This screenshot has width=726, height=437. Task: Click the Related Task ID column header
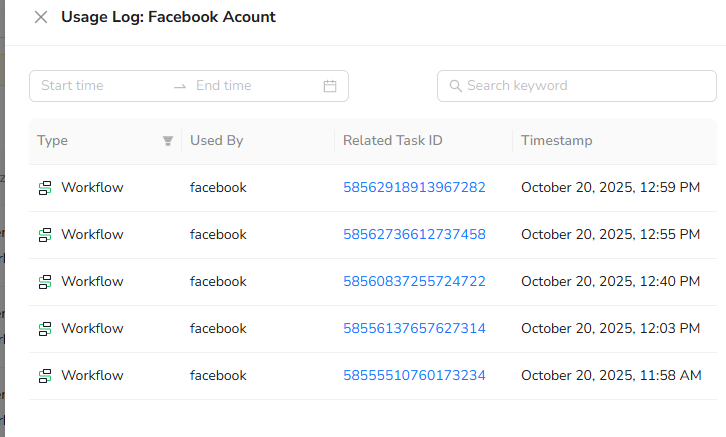392,141
